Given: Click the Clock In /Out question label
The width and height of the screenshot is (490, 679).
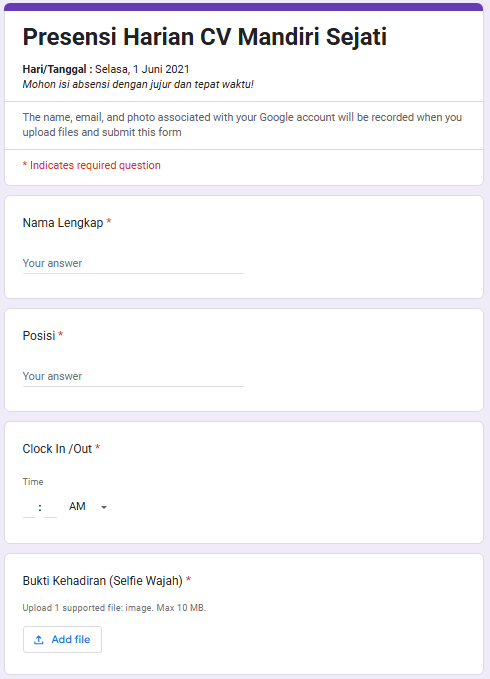Looking at the screenshot, I should point(57,449).
